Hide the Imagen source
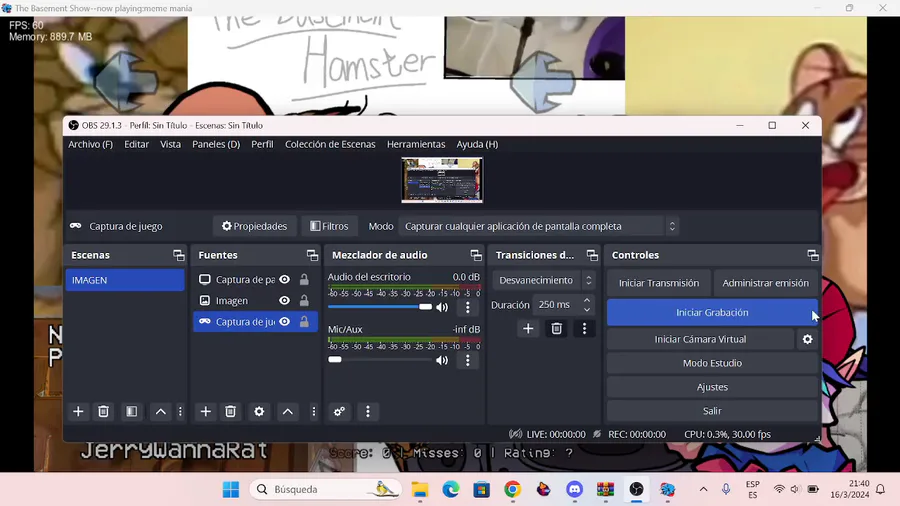 coord(285,301)
